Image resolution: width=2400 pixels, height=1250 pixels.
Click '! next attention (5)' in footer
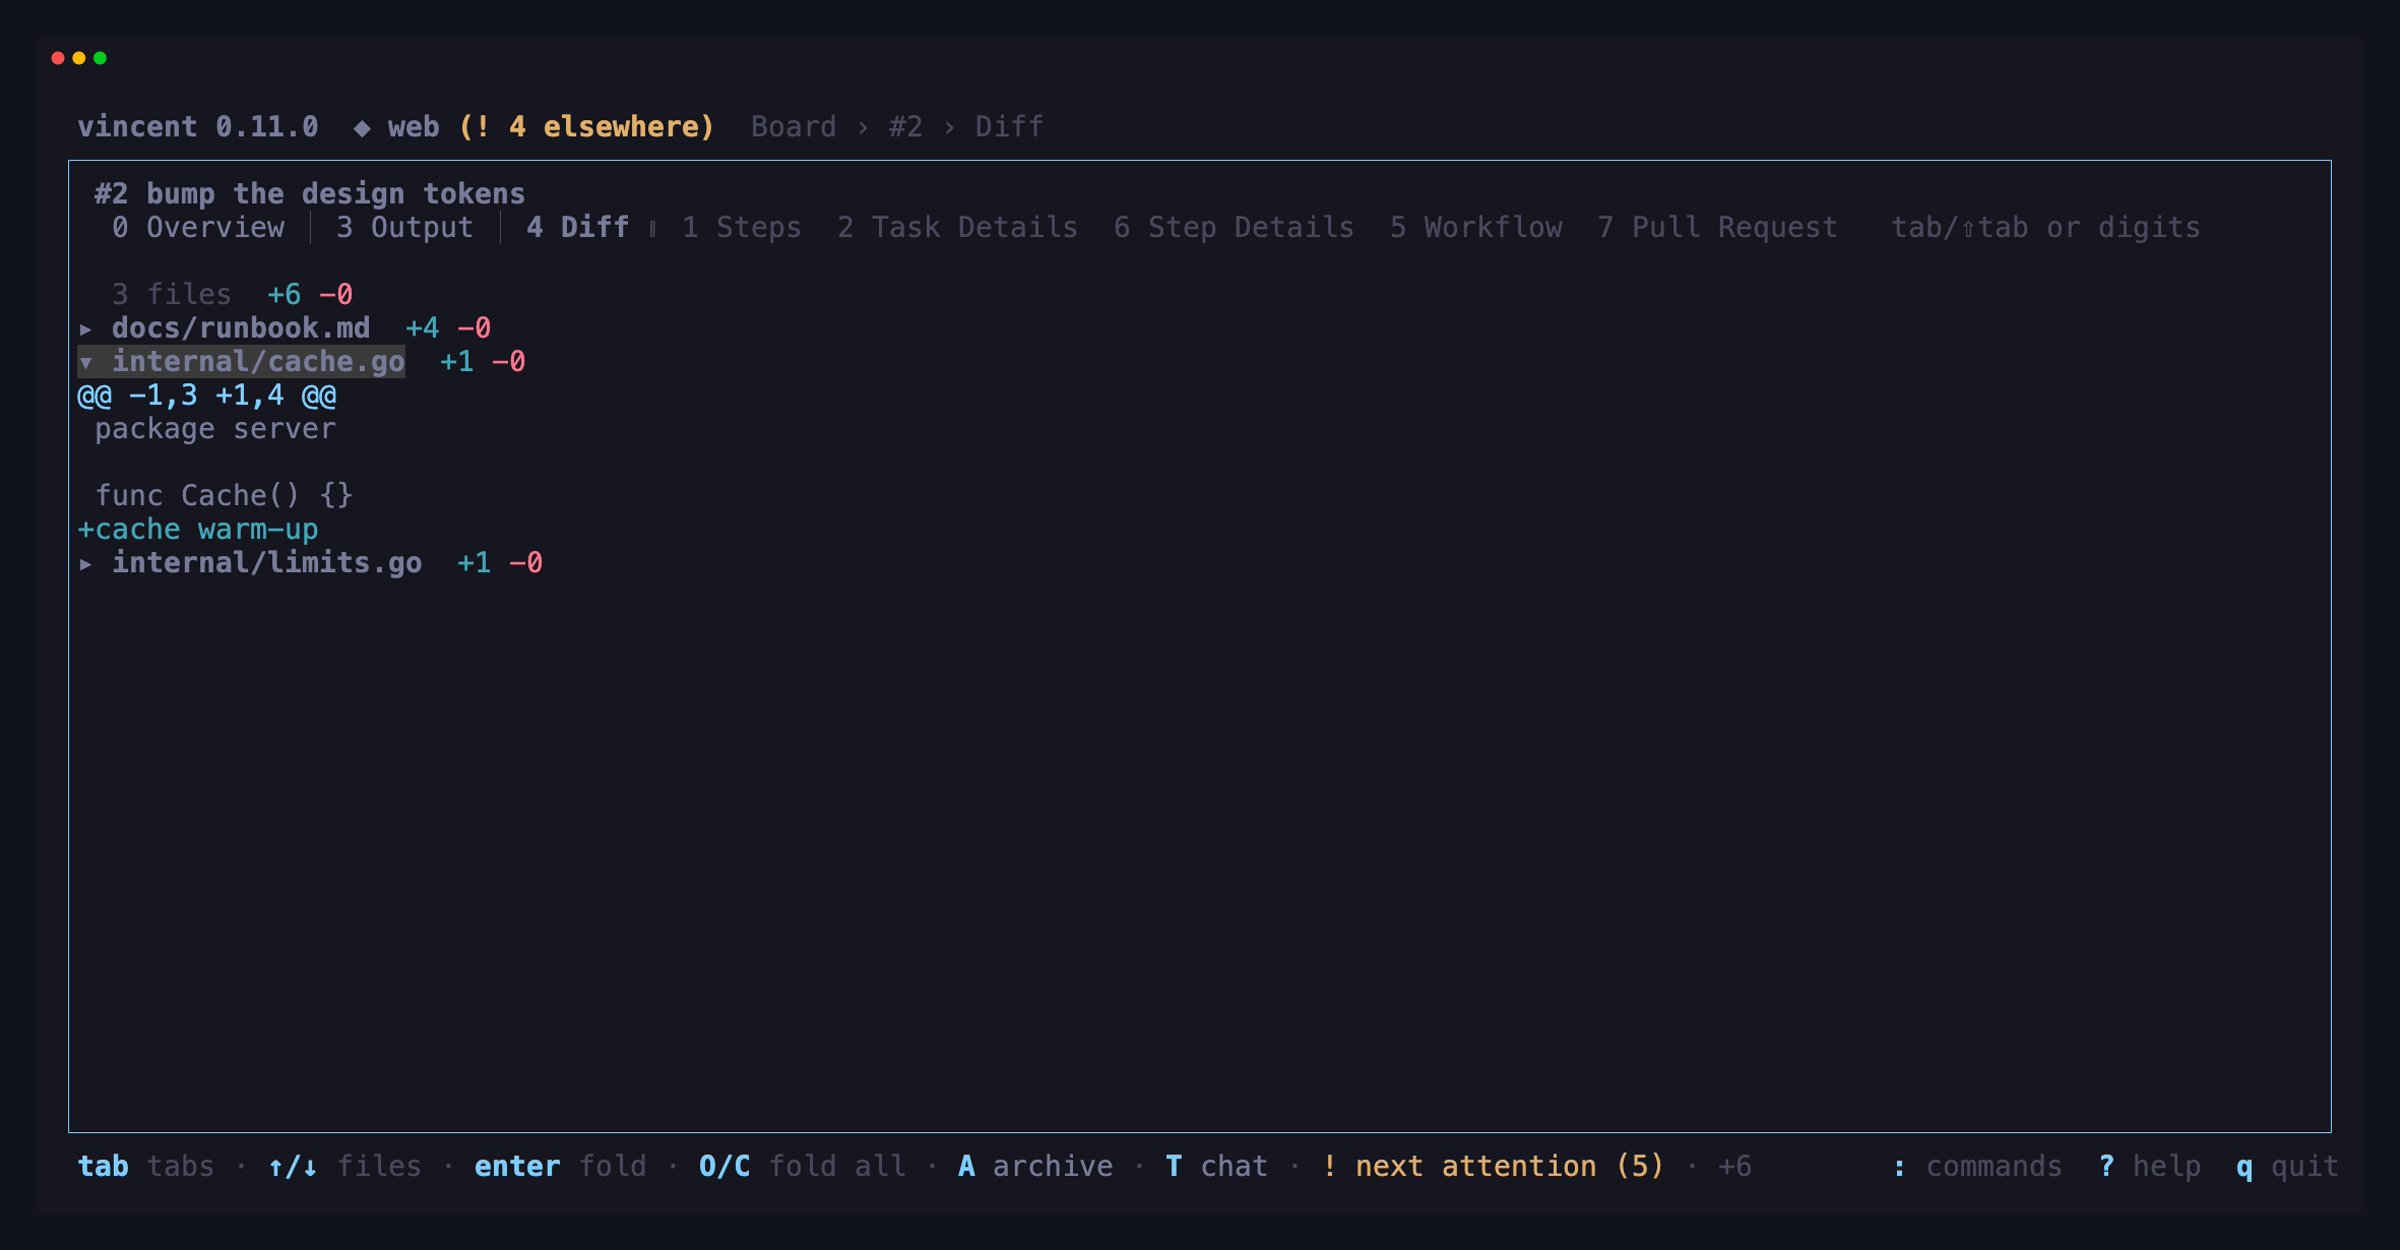click(x=1493, y=1167)
